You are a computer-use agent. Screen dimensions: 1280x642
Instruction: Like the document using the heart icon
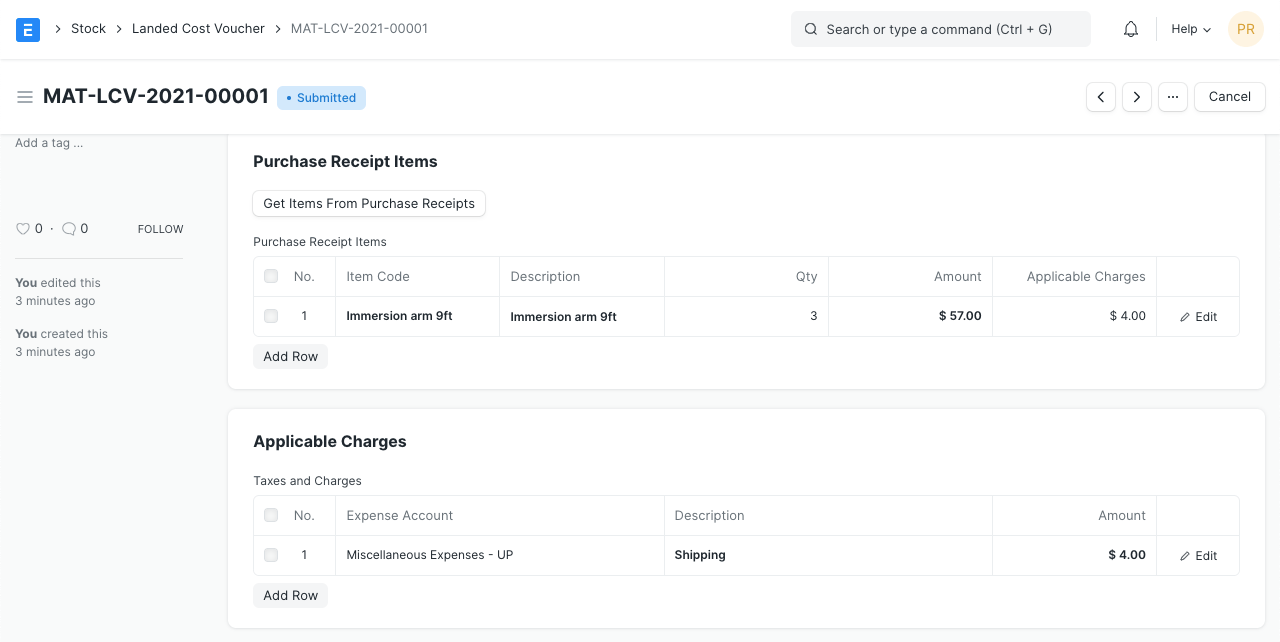22,229
